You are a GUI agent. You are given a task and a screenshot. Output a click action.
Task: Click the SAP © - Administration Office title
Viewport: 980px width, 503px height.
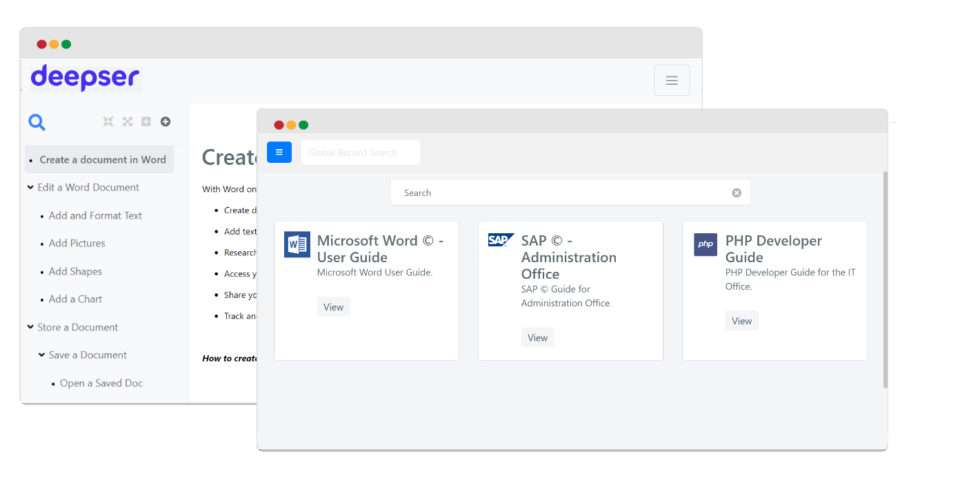click(569, 257)
